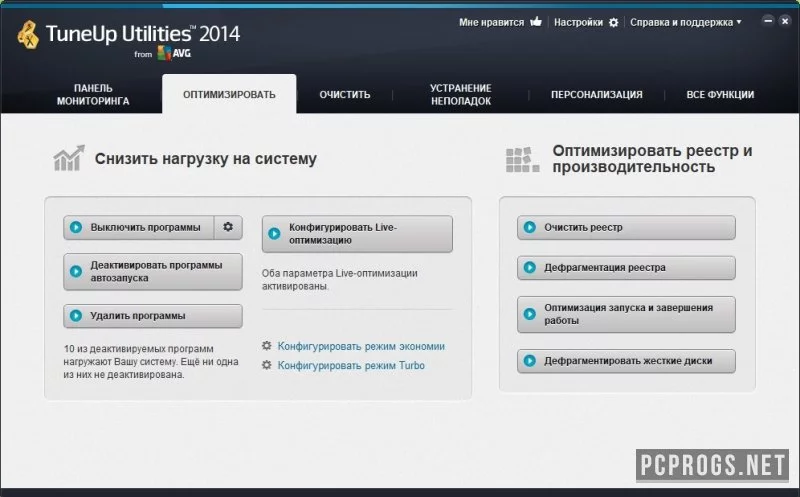Click the play icon on Очистить реестр
800x497 pixels.
click(530, 227)
